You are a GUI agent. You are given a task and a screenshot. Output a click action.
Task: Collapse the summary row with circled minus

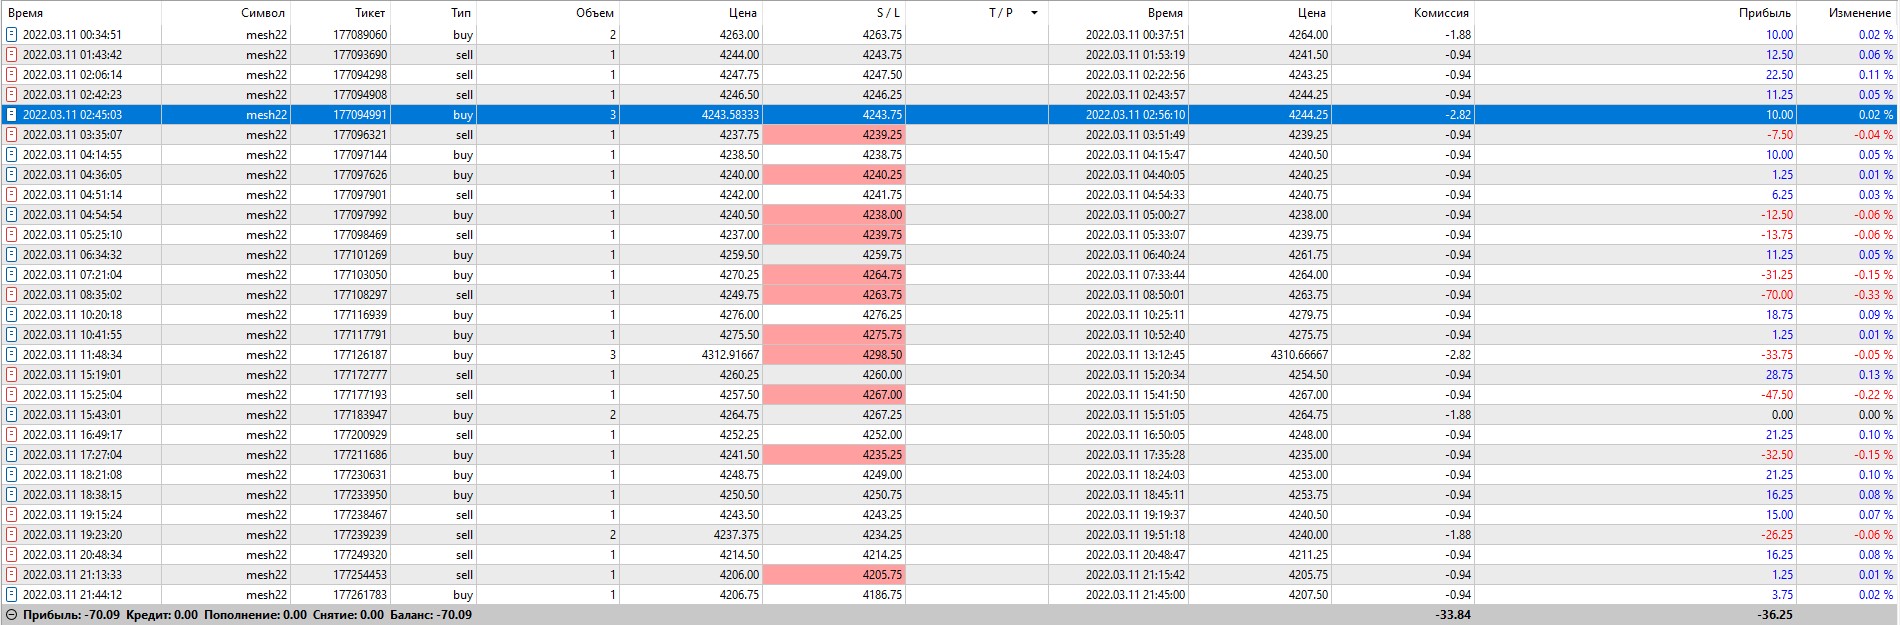coord(12,615)
